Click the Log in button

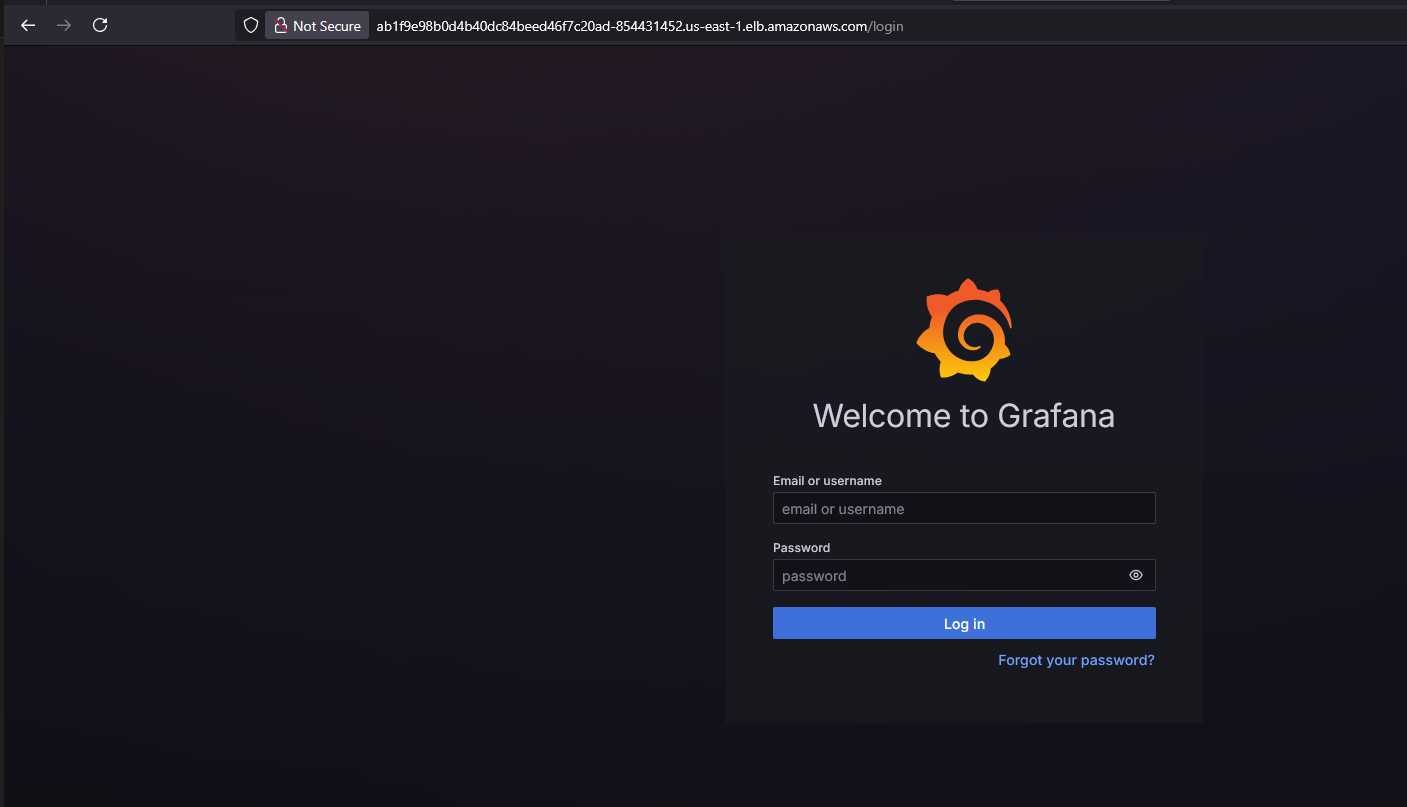click(x=964, y=623)
